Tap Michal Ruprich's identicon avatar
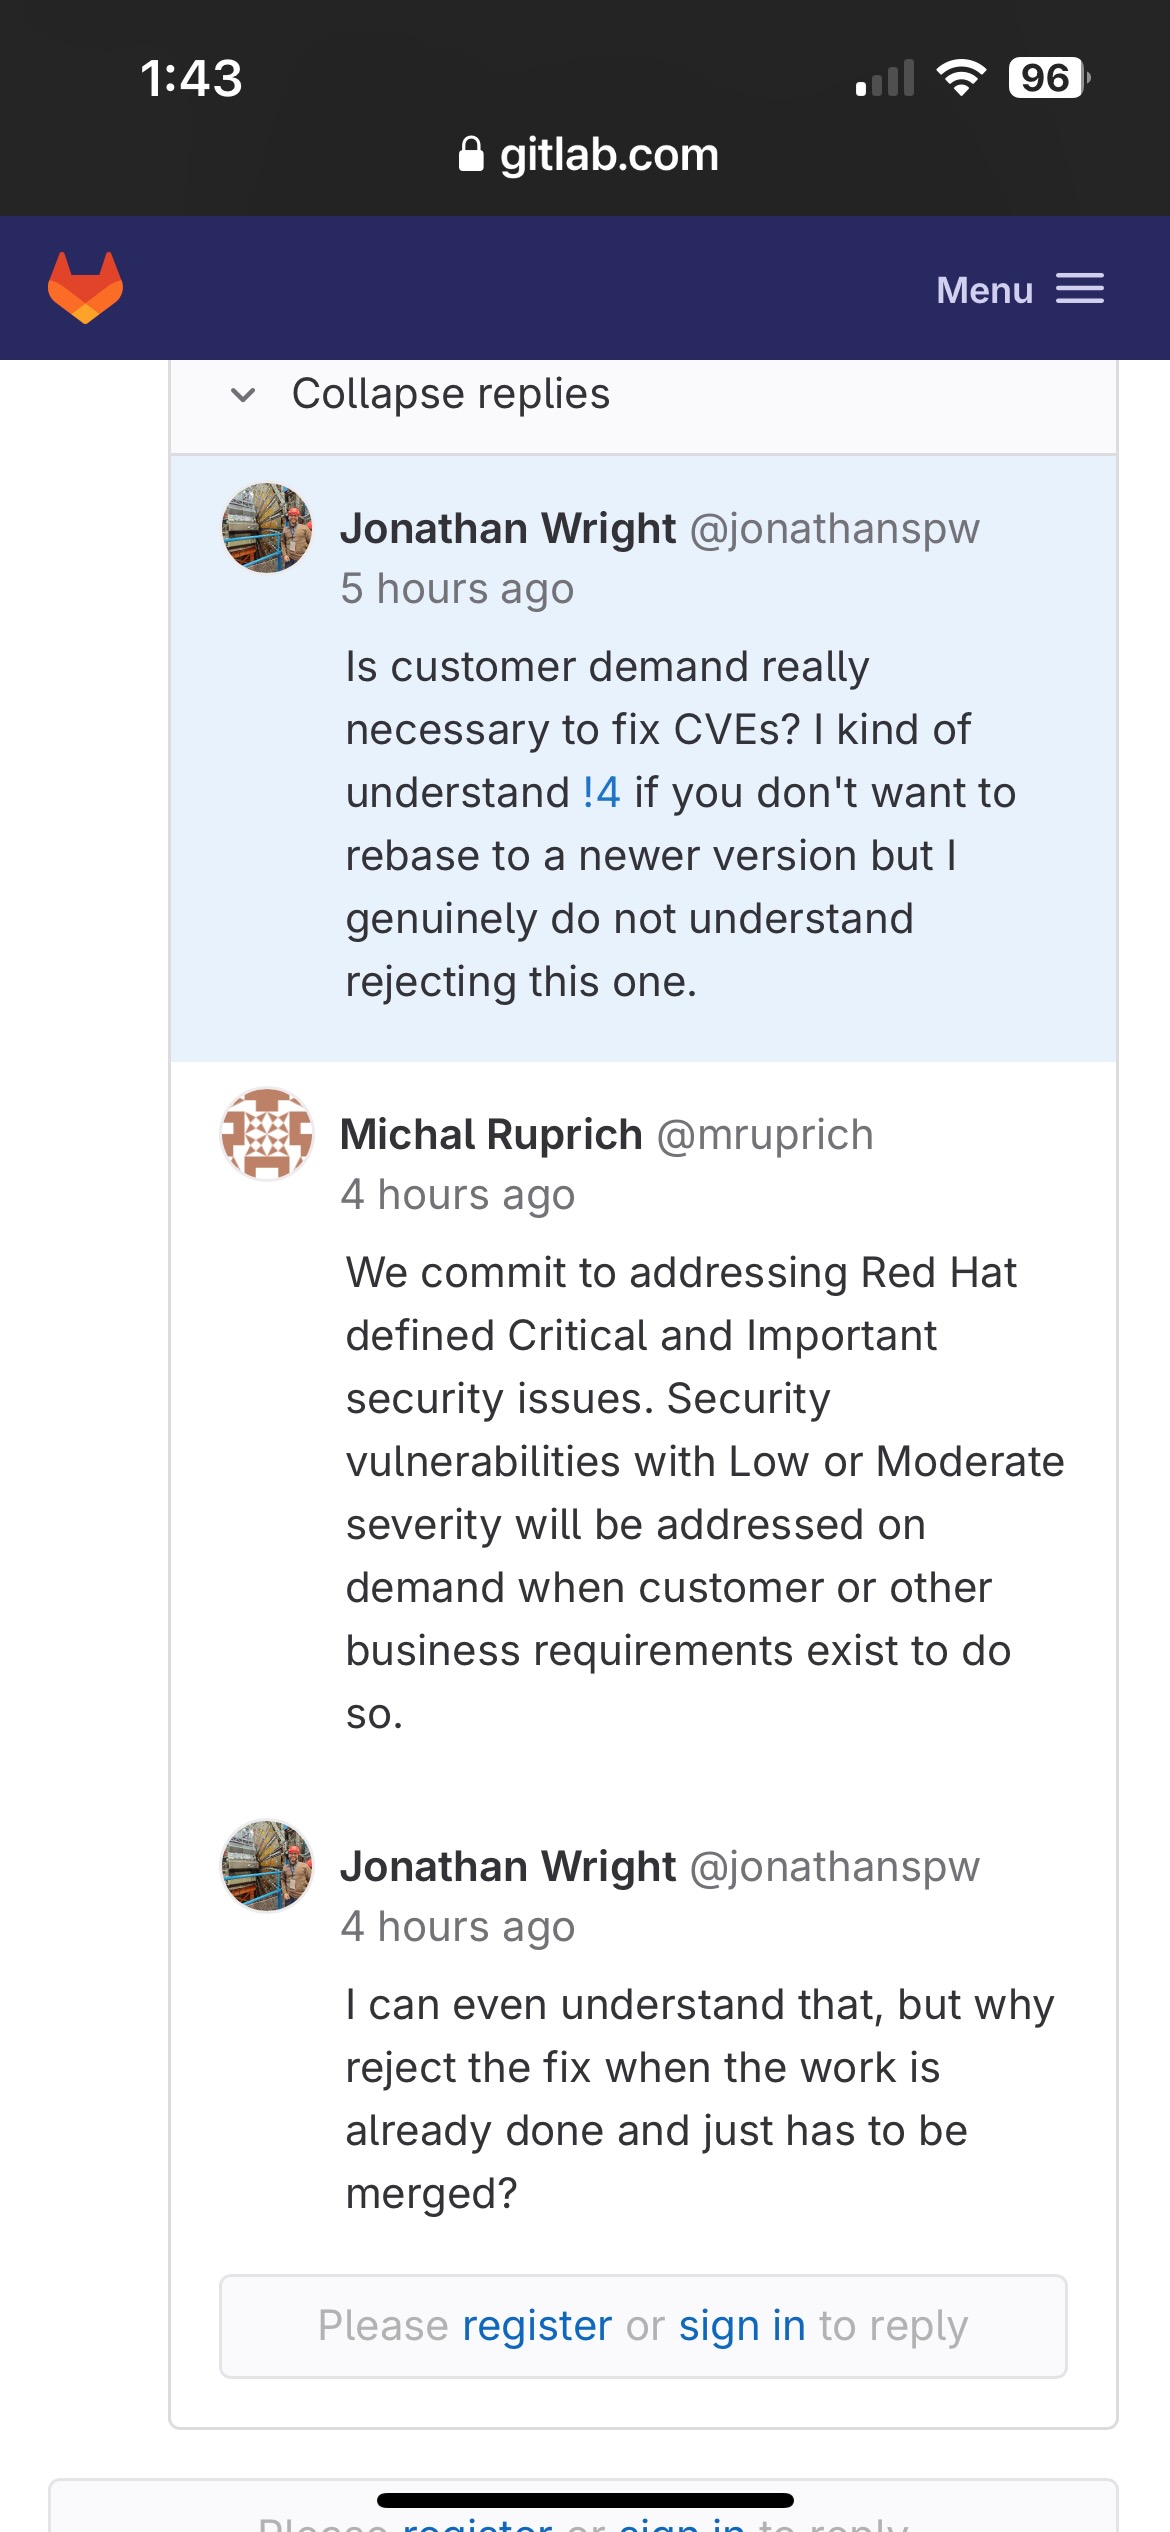This screenshot has height=2532, width=1170. pyautogui.click(x=266, y=1134)
